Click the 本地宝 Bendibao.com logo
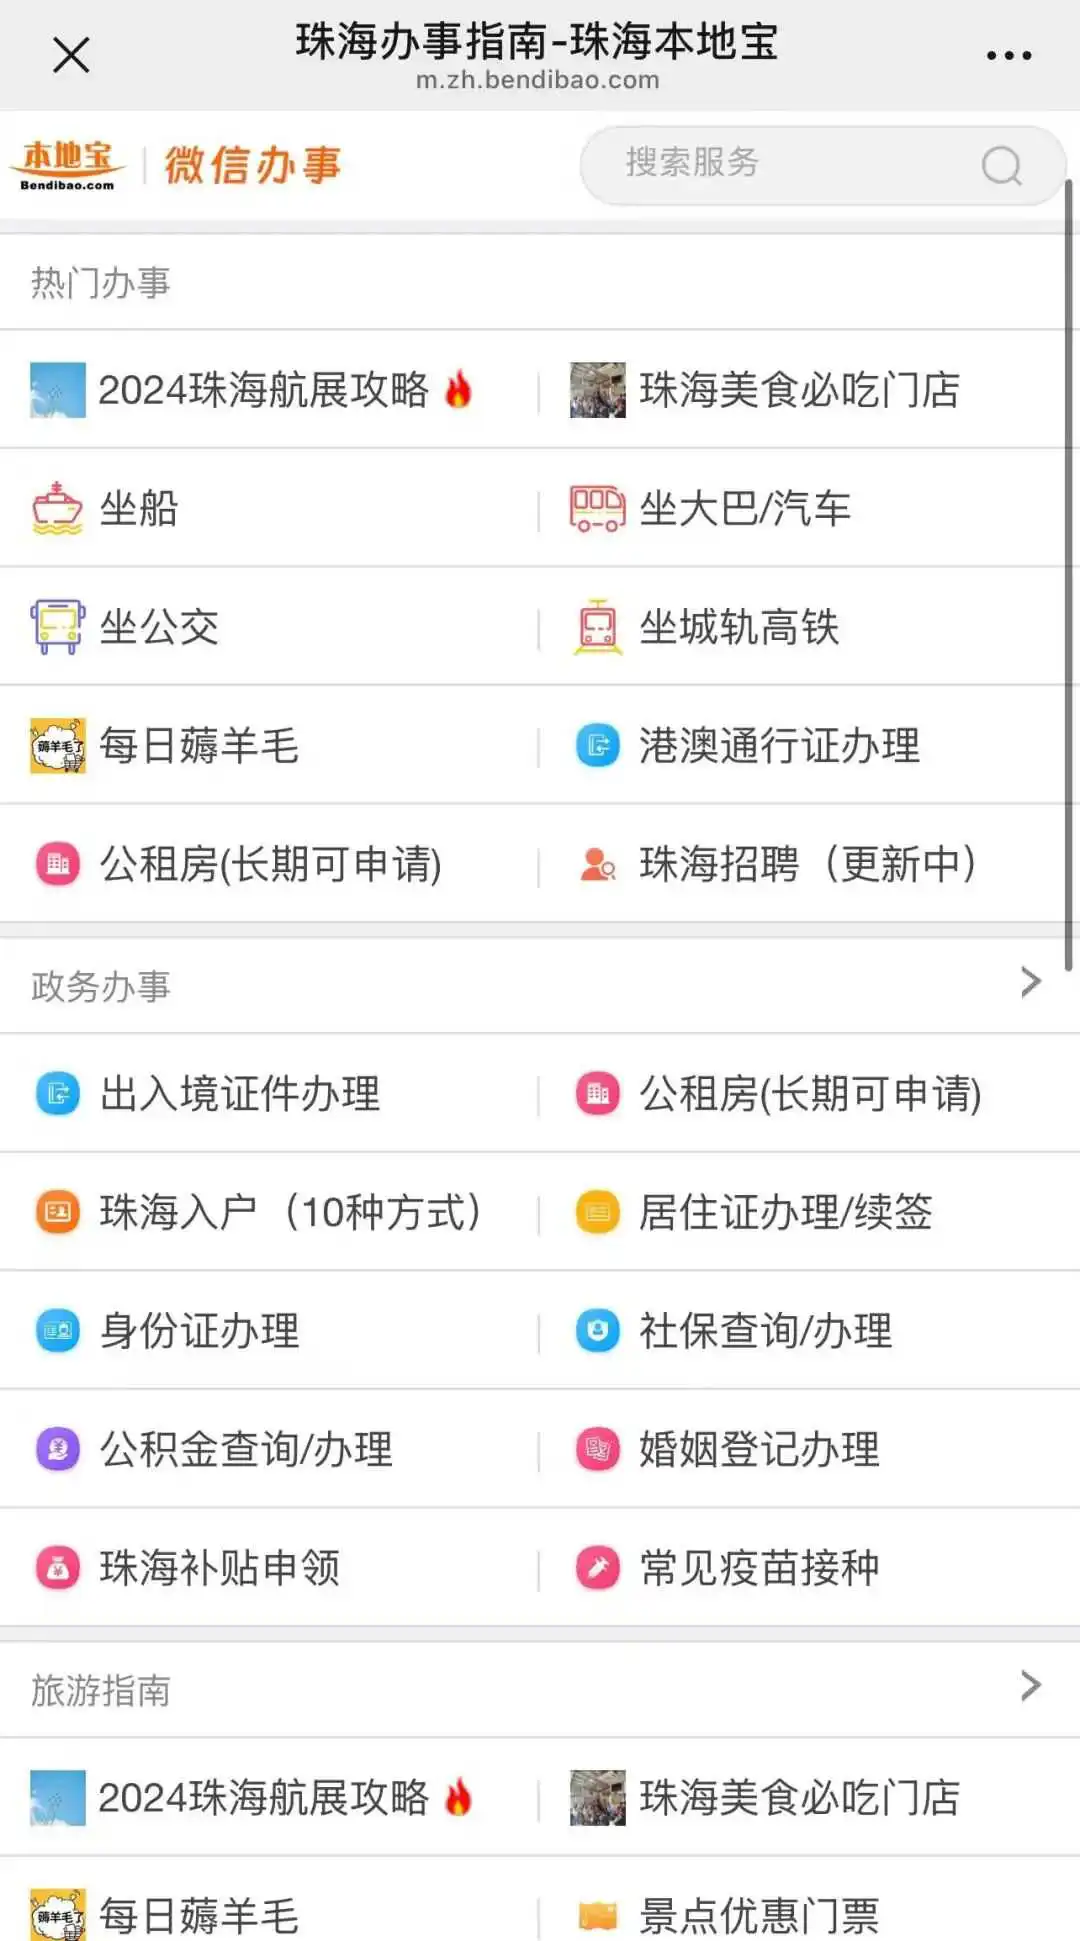 68,165
